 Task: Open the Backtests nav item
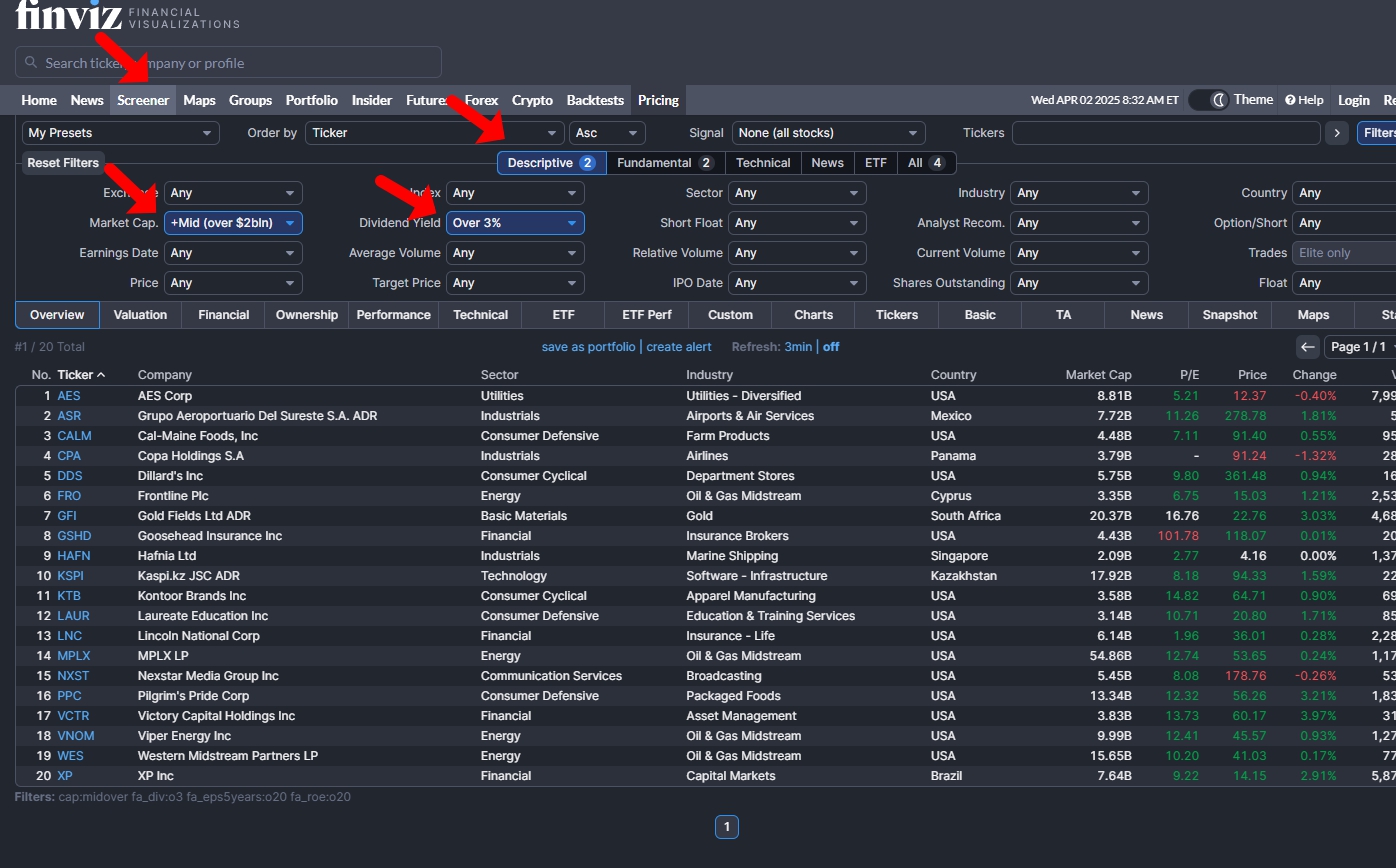pyautogui.click(x=595, y=100)
